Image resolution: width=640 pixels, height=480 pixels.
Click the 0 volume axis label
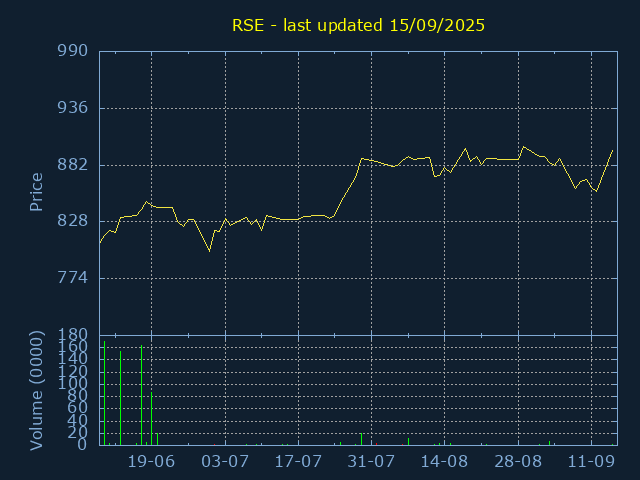coord(82,444)
